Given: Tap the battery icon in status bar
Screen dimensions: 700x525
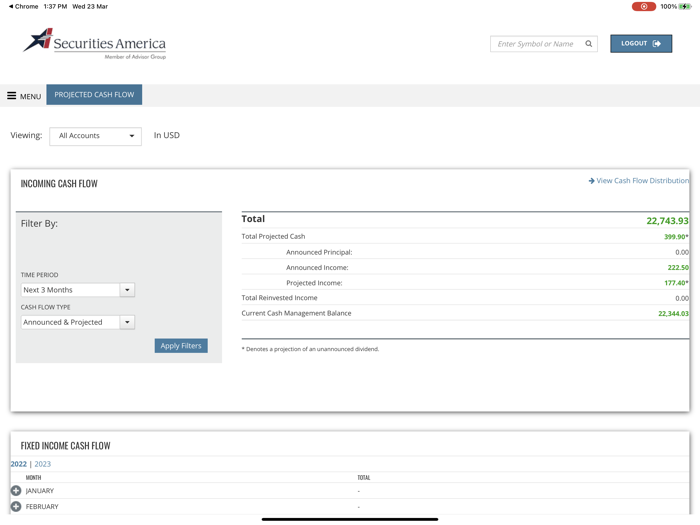Looking at the screenshot, I should (685, 6).
